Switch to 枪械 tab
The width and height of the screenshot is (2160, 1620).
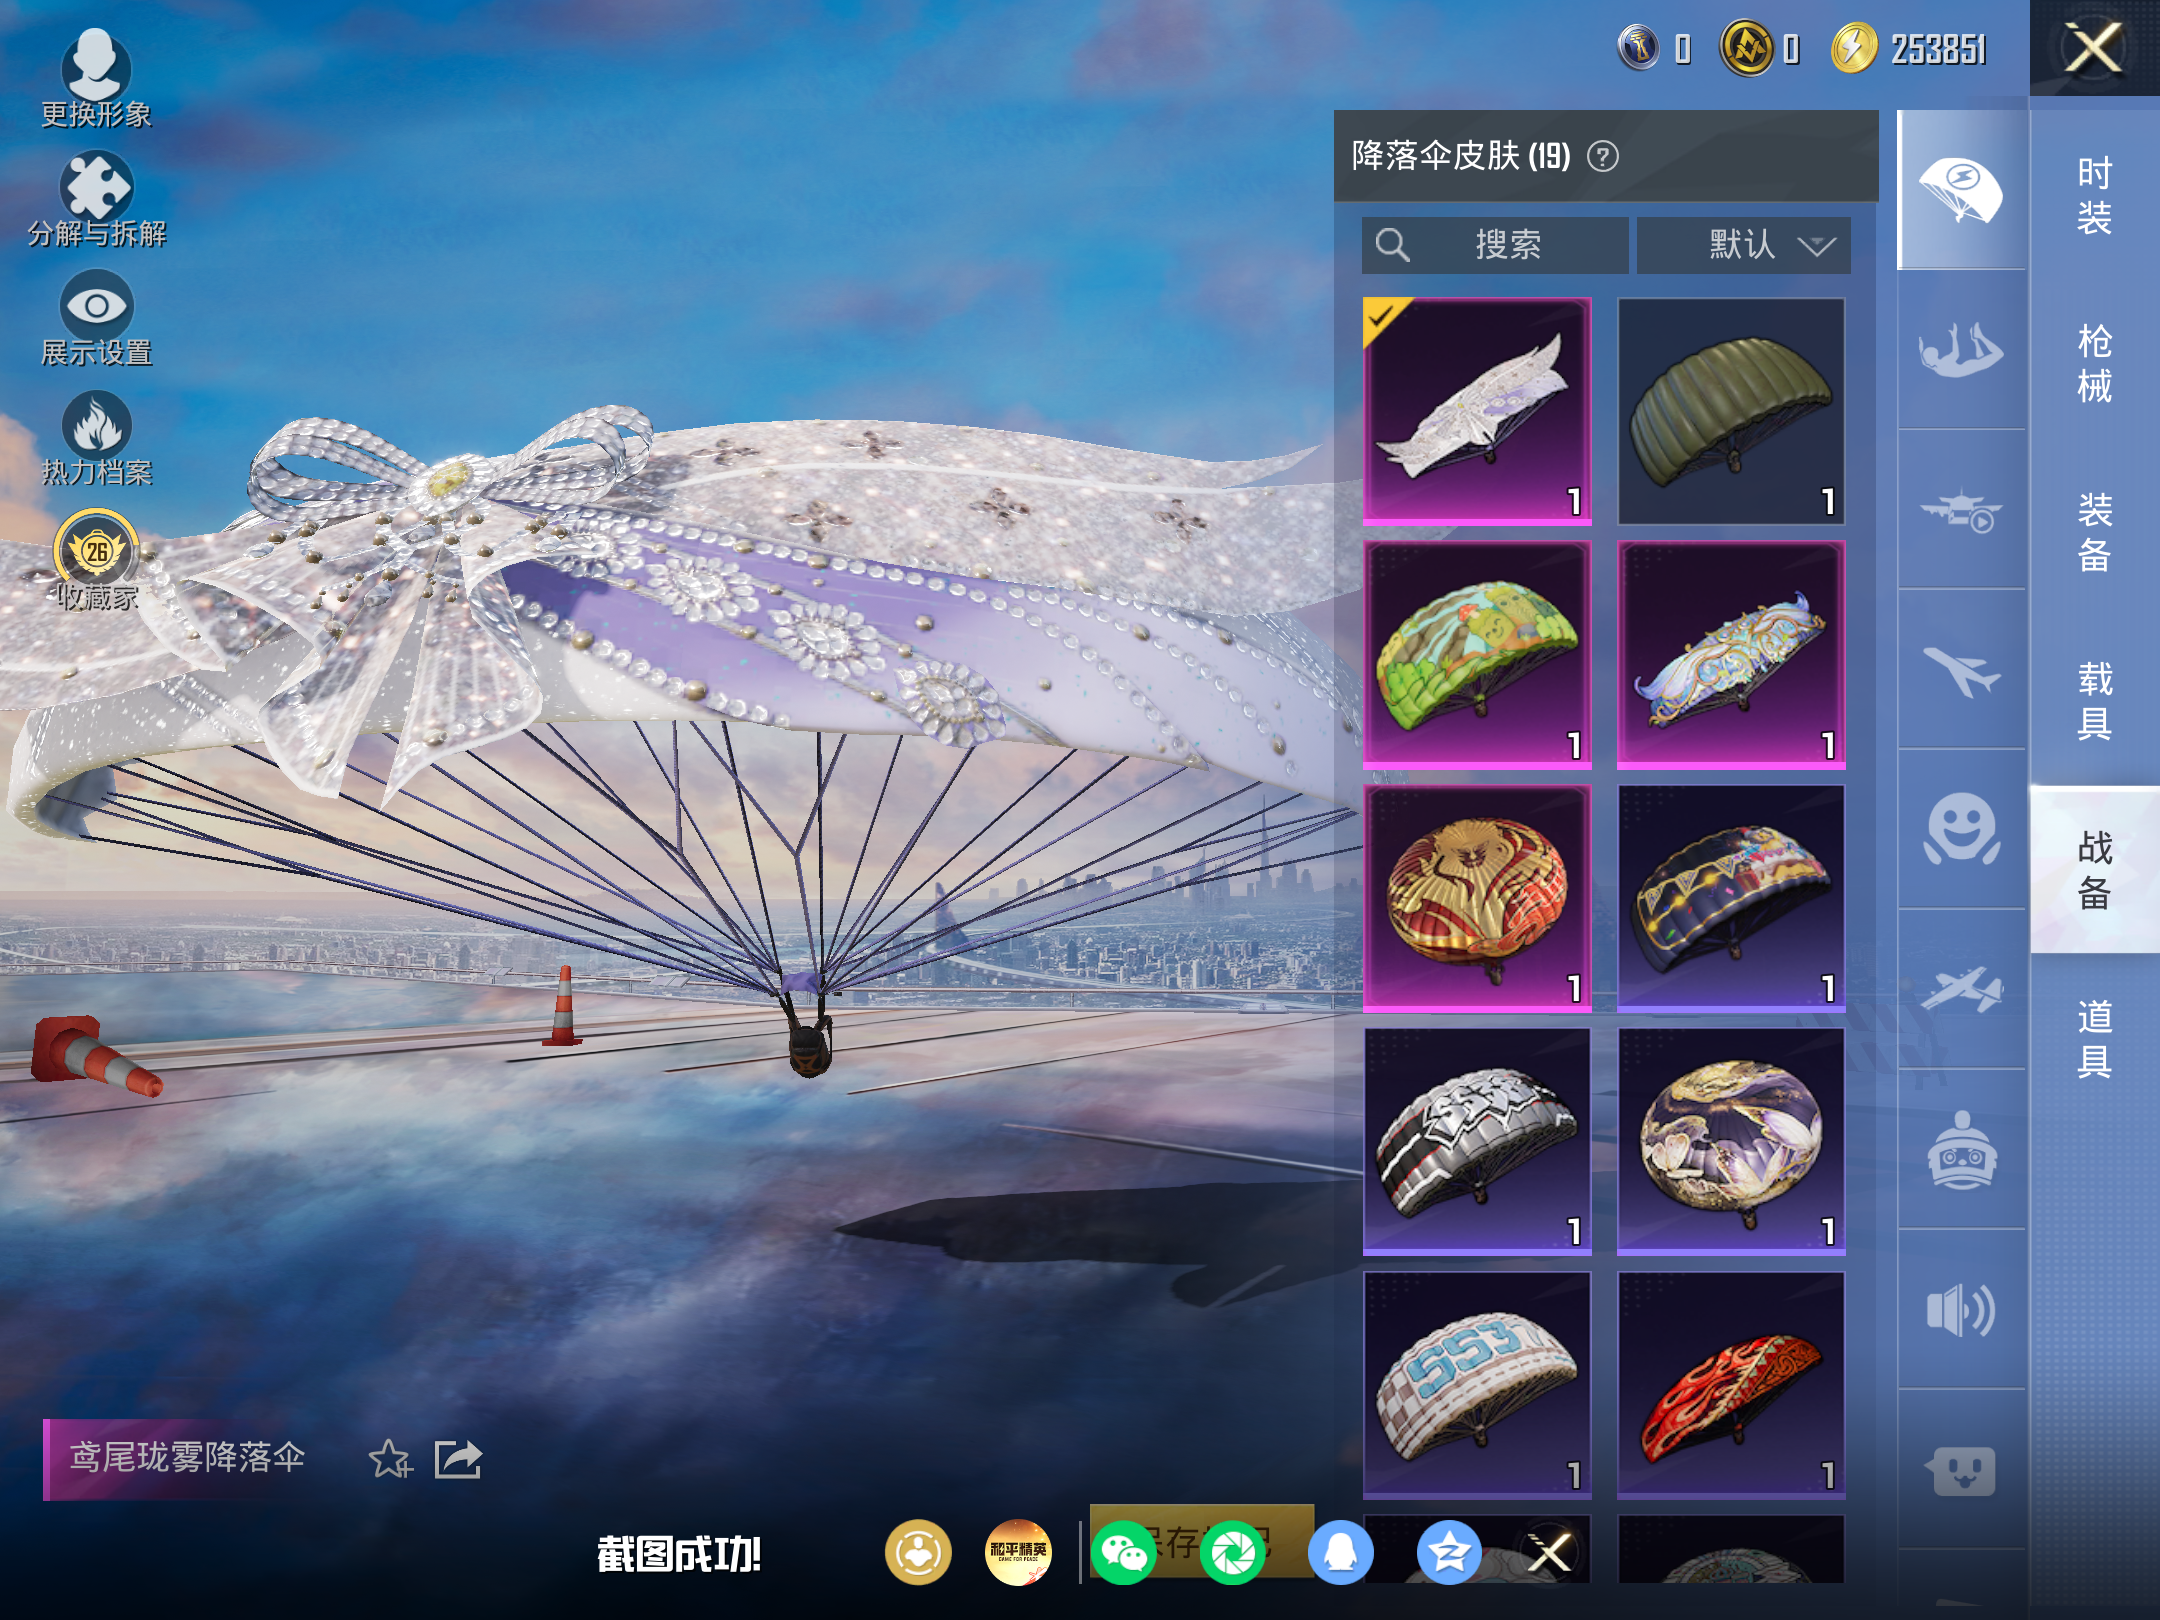(x=2094, y=364)
